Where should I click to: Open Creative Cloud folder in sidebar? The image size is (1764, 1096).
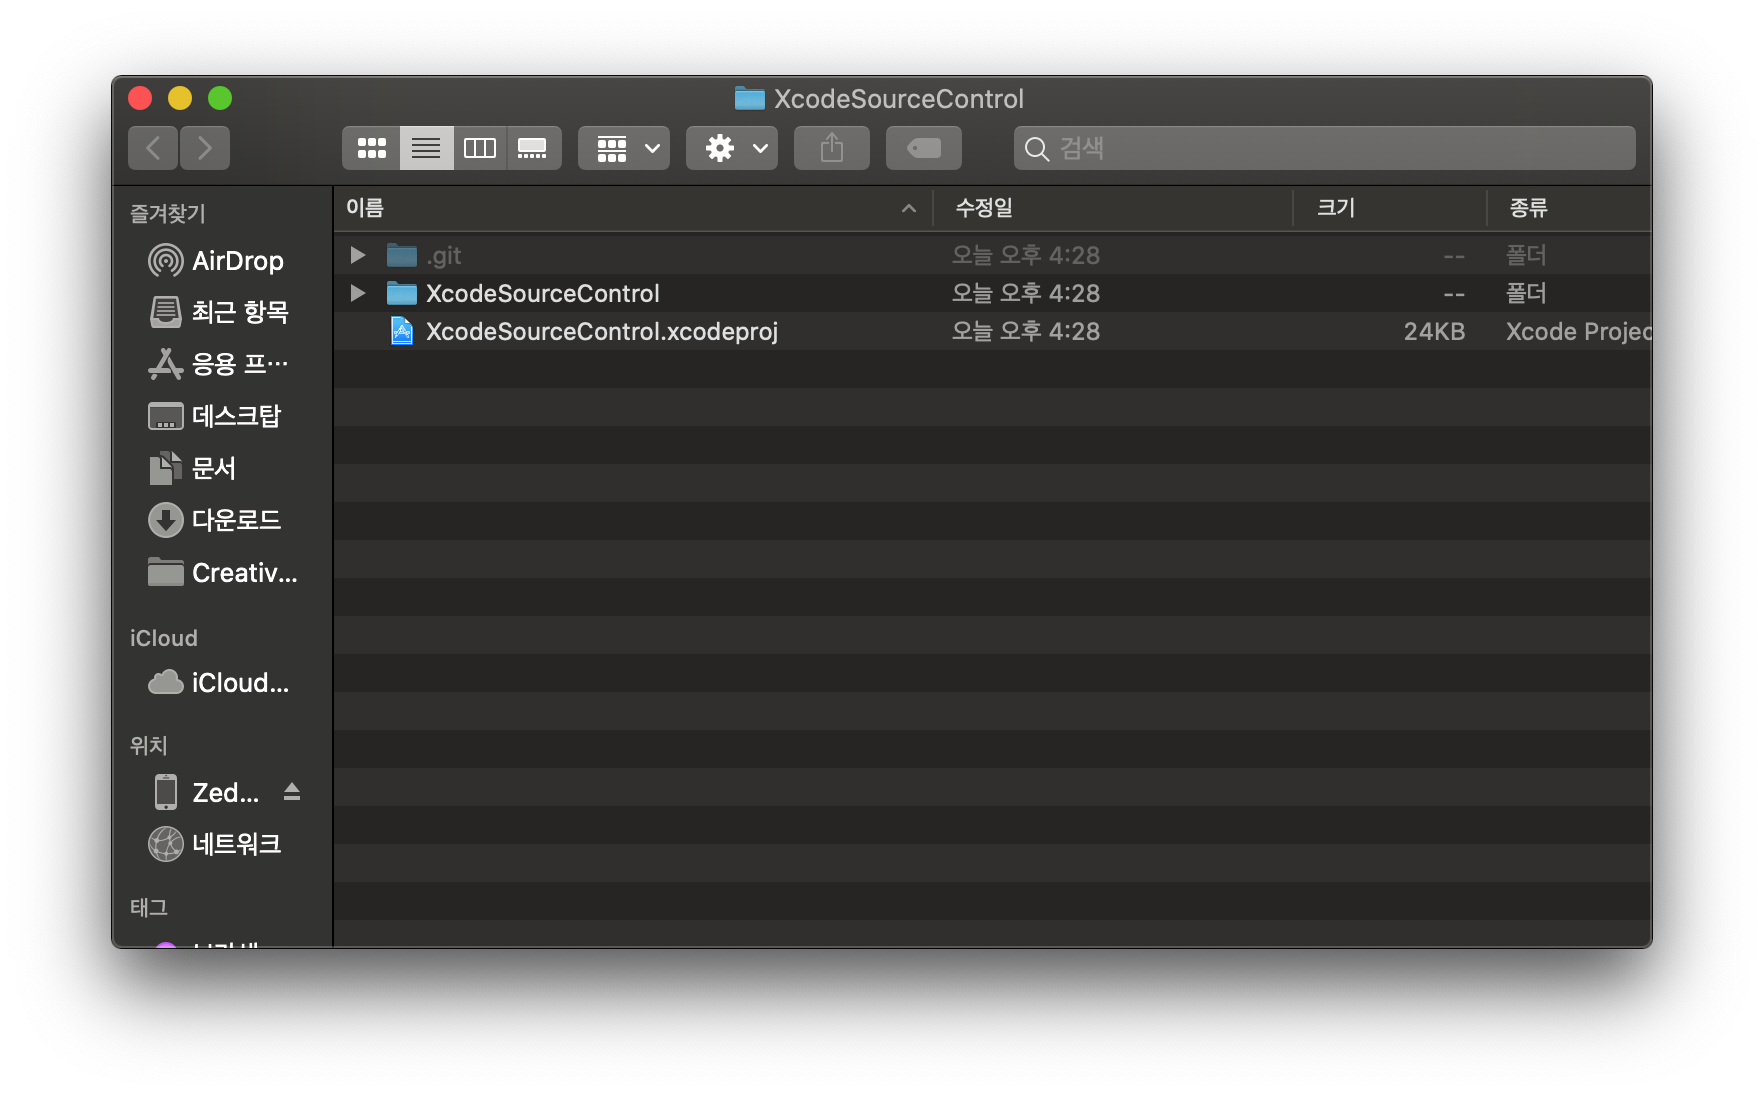(x=222, y=573)
